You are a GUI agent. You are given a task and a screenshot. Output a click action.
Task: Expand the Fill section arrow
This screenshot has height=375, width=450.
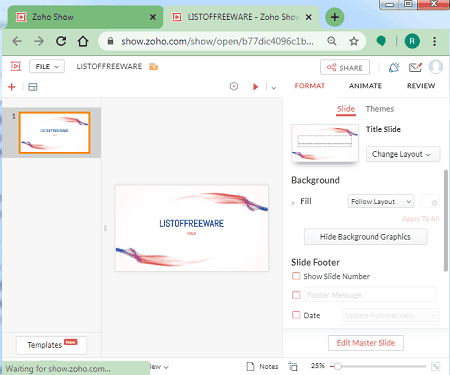pos(293,202)
